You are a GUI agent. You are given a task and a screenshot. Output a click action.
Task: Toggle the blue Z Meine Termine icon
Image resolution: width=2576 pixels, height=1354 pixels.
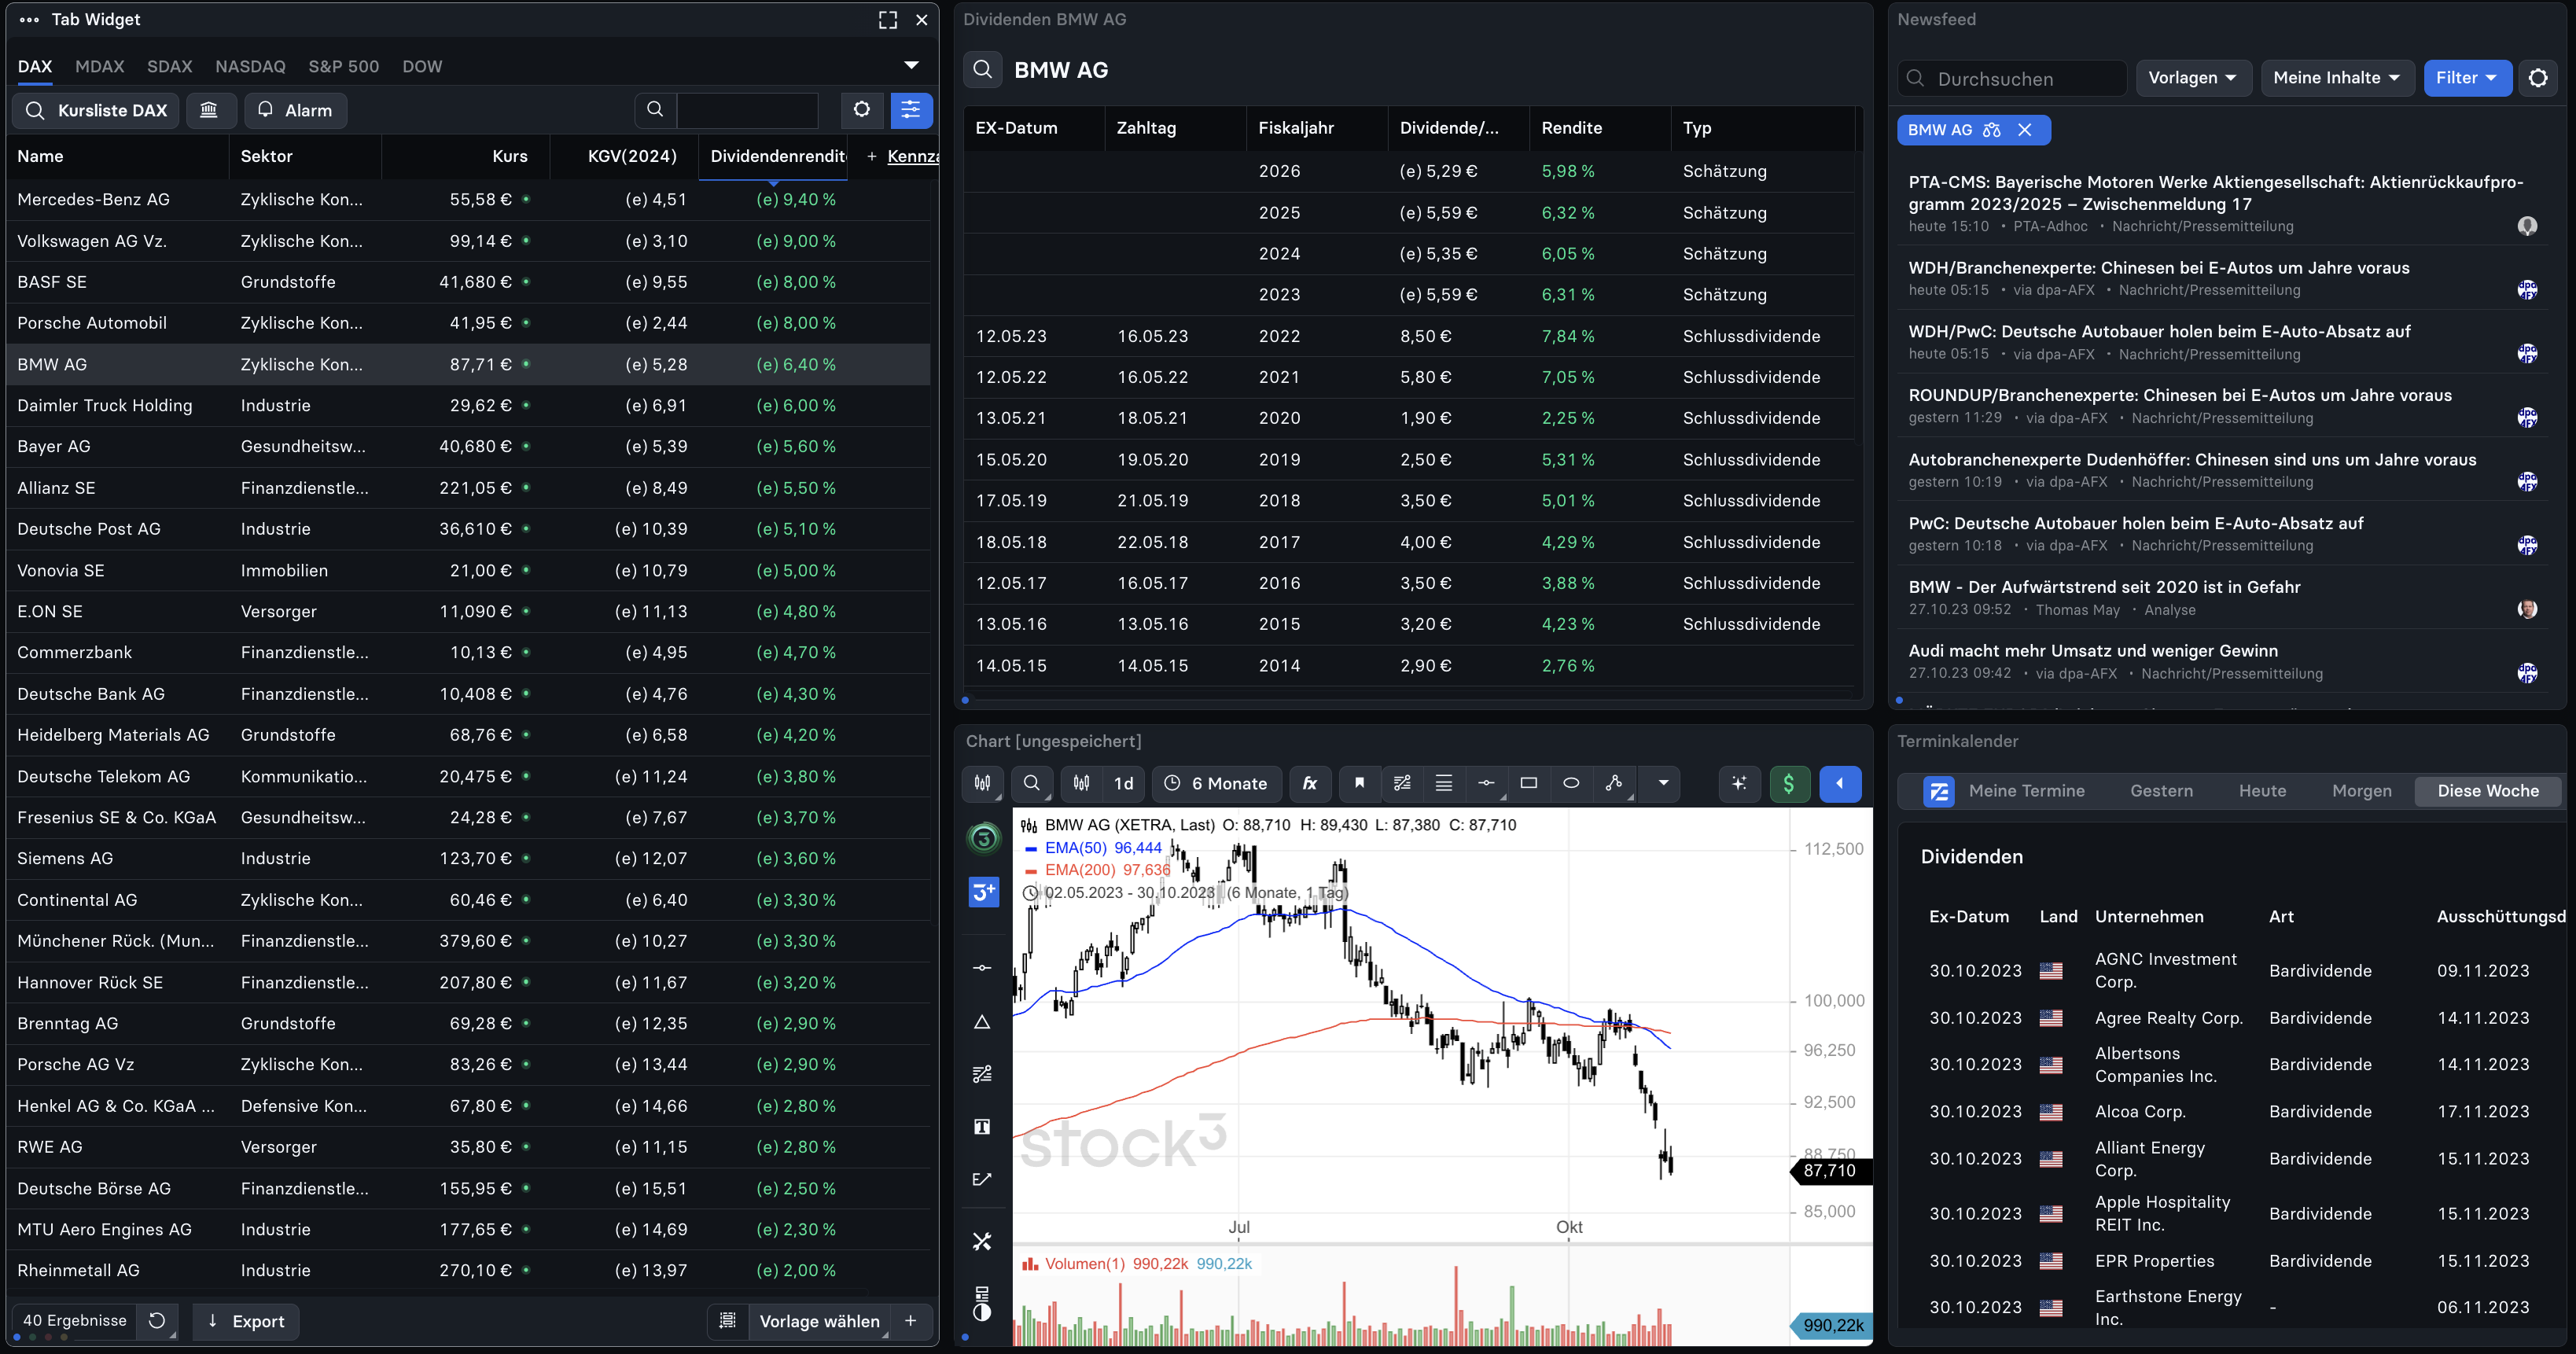point(1938,791)
